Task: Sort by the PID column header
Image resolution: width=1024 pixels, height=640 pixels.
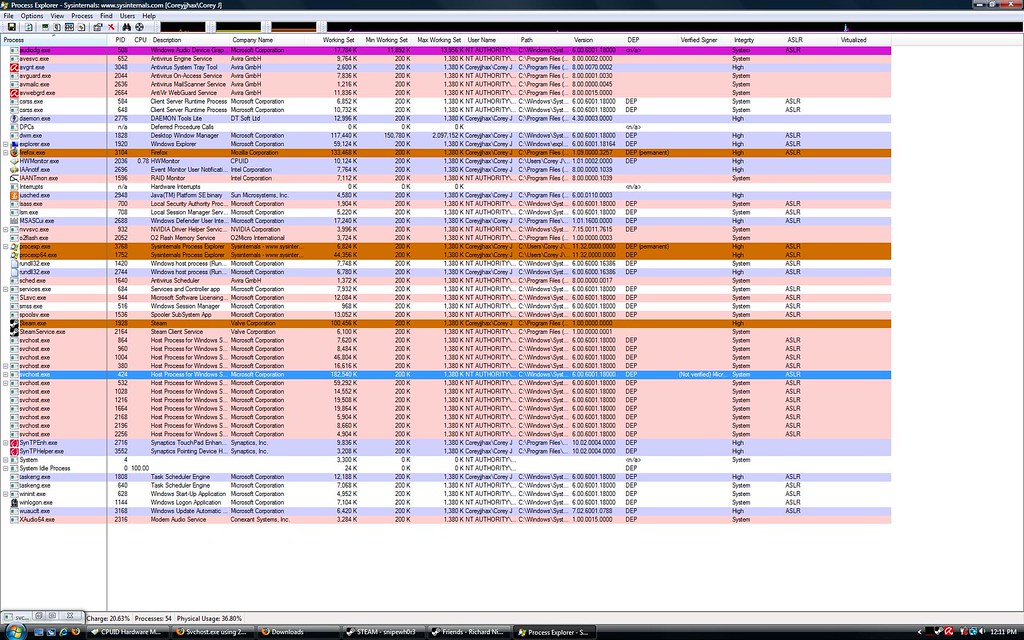Action: 120,40
